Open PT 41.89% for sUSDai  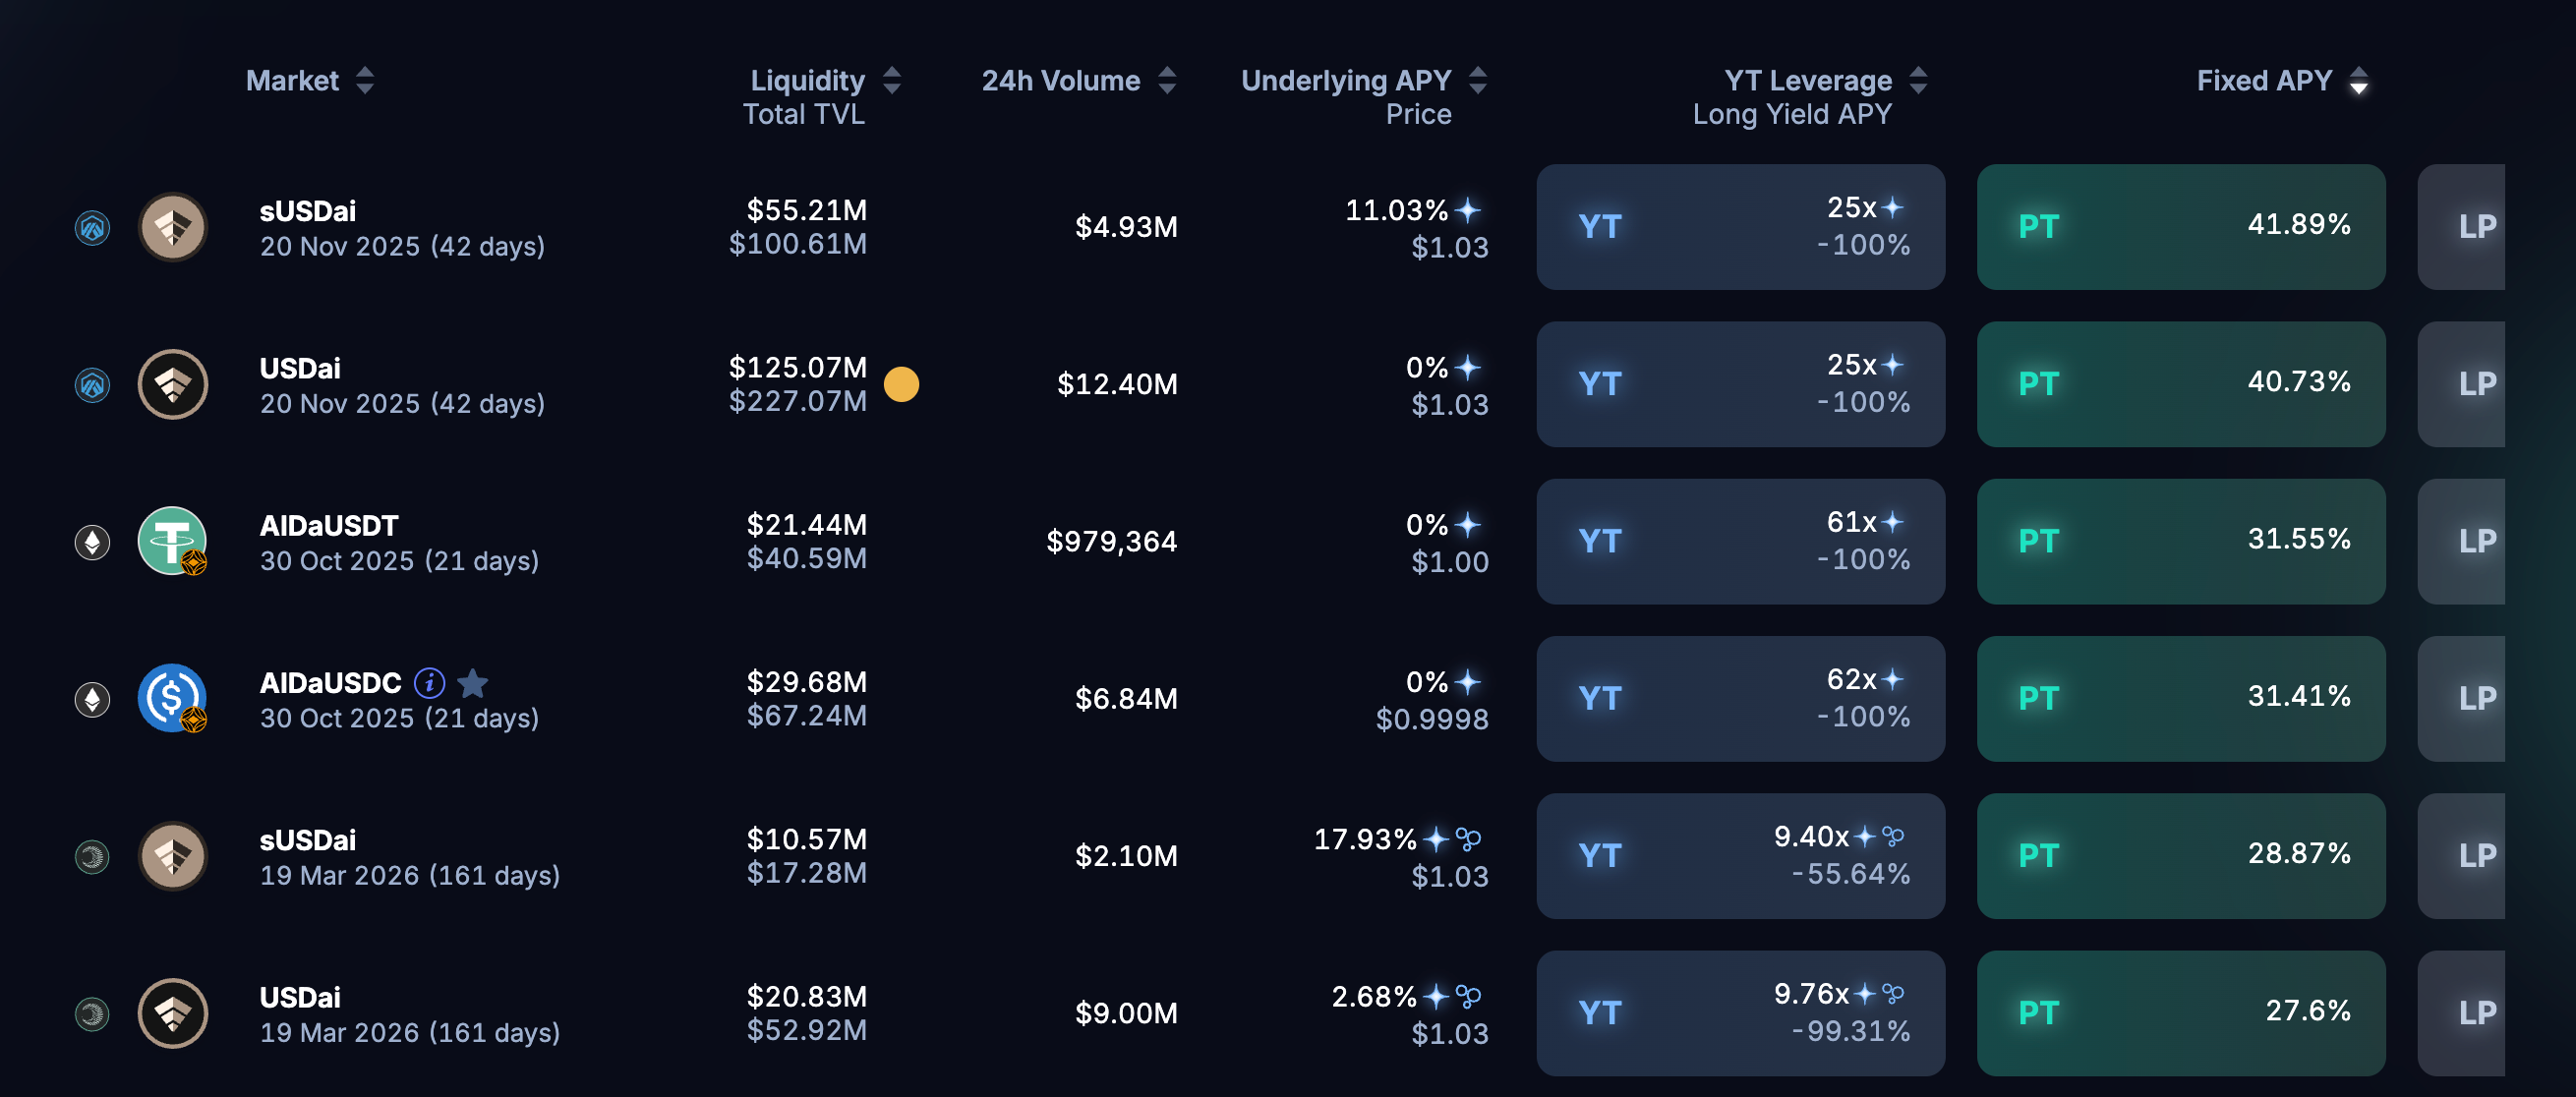coord(2180,227)
